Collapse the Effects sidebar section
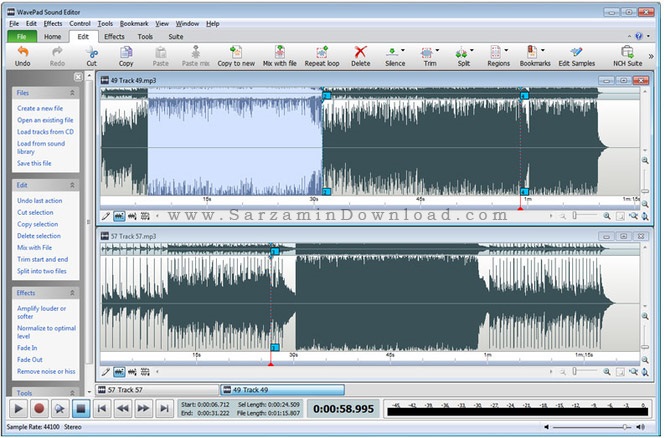This screenshot has height=438, width=665. 72,293
